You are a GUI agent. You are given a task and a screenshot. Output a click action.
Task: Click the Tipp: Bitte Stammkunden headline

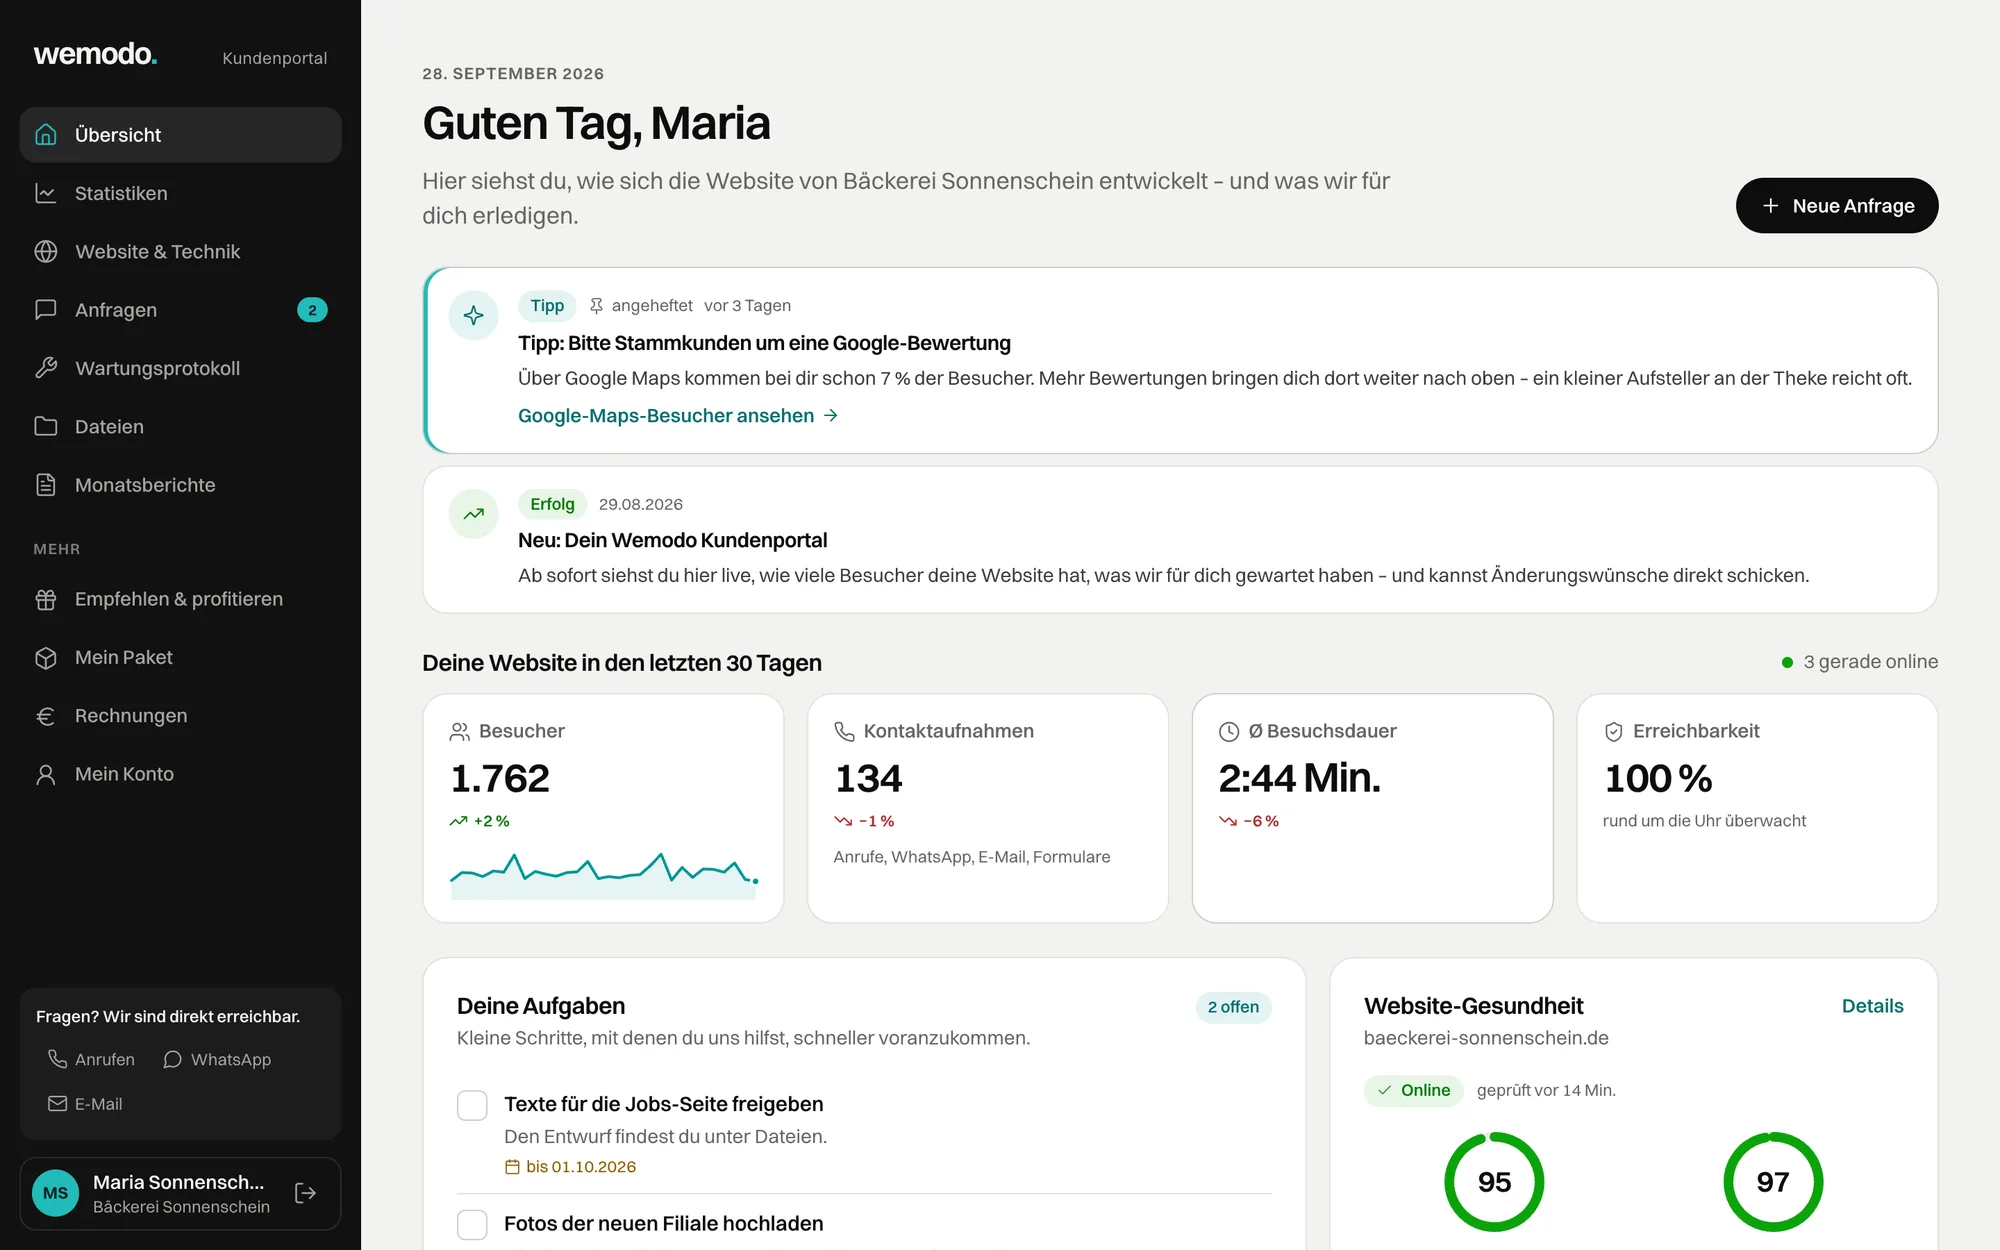point(764,343)
